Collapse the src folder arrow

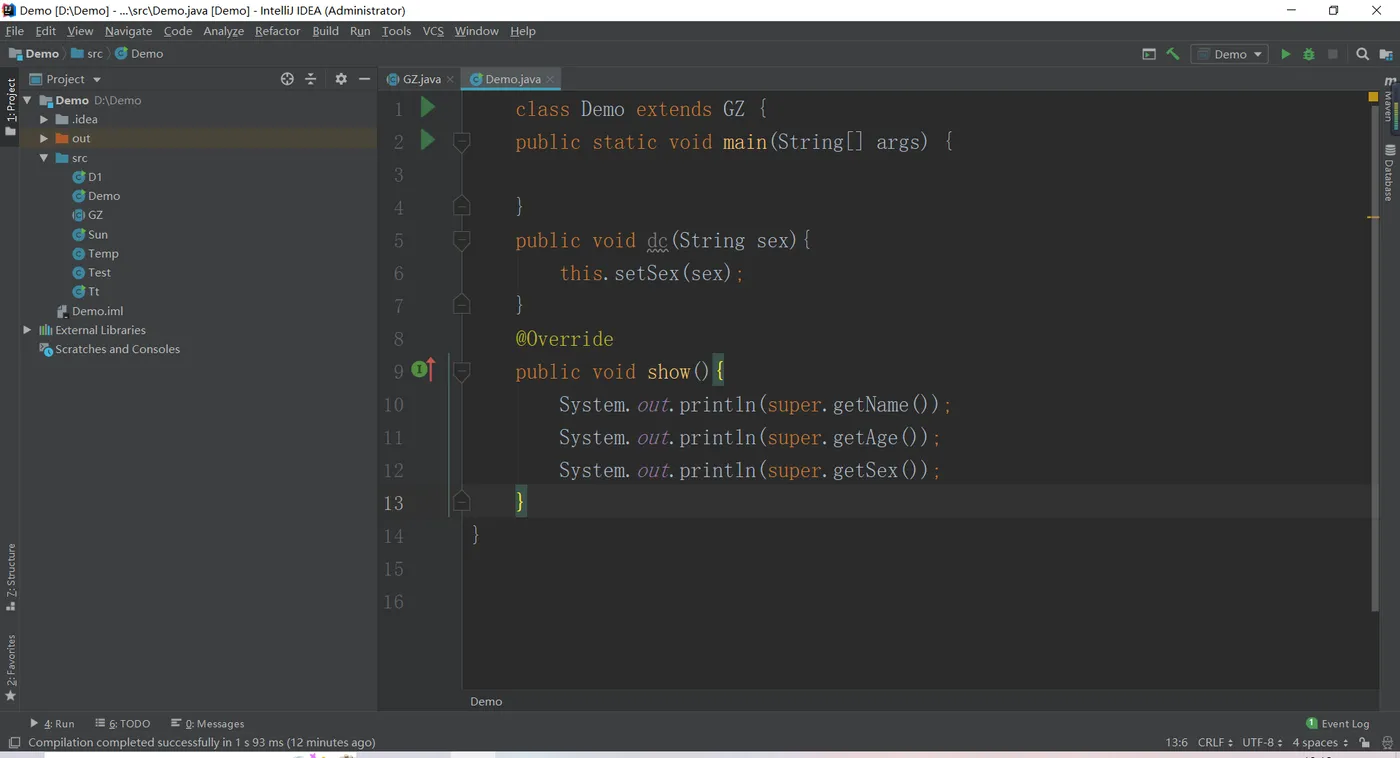point(44,158)
